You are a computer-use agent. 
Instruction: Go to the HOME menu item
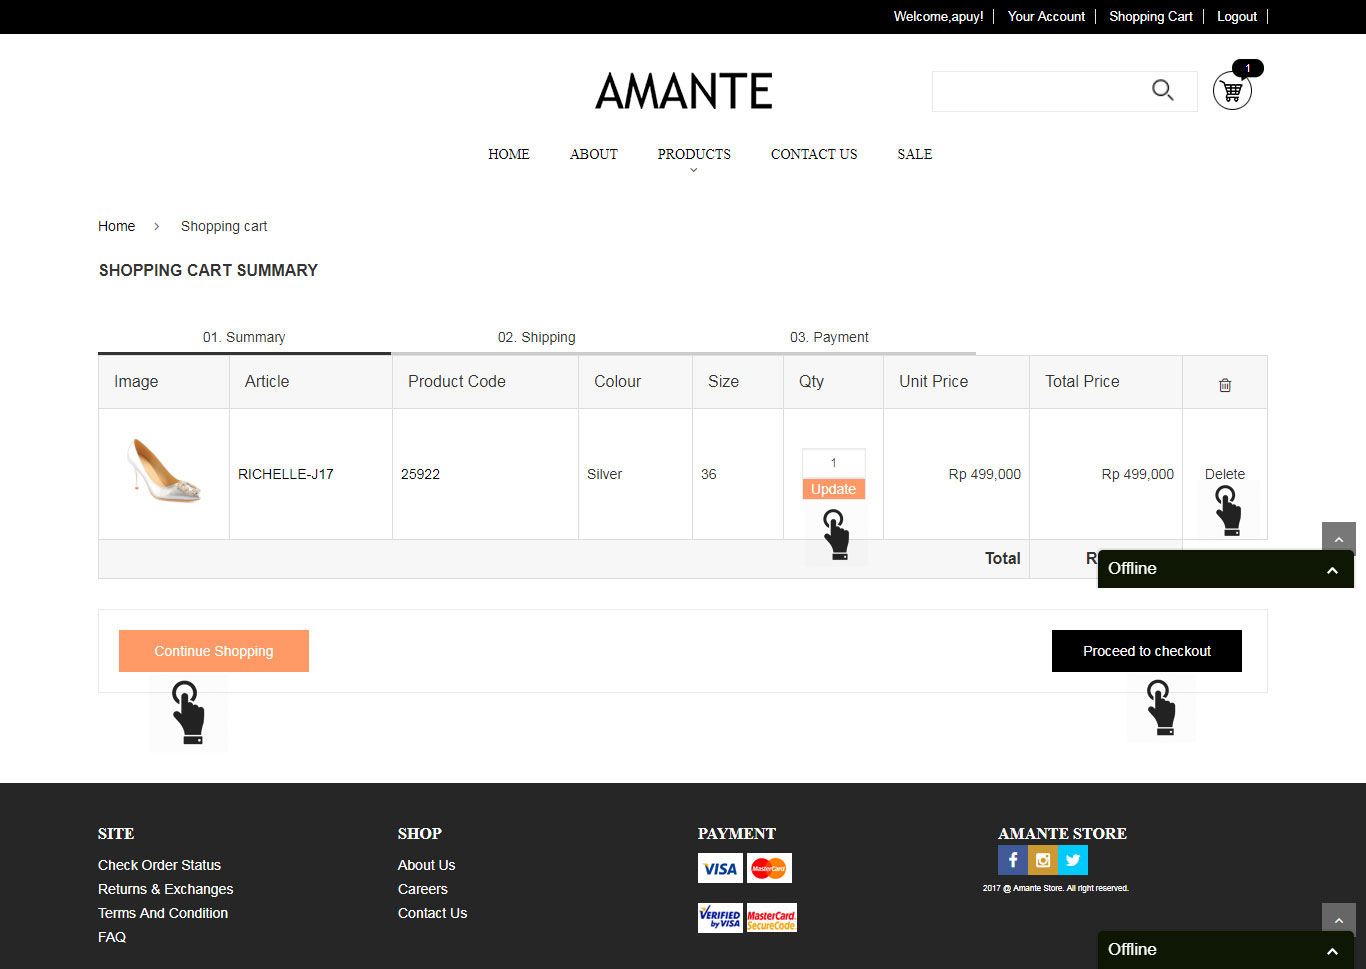[509, 154]
